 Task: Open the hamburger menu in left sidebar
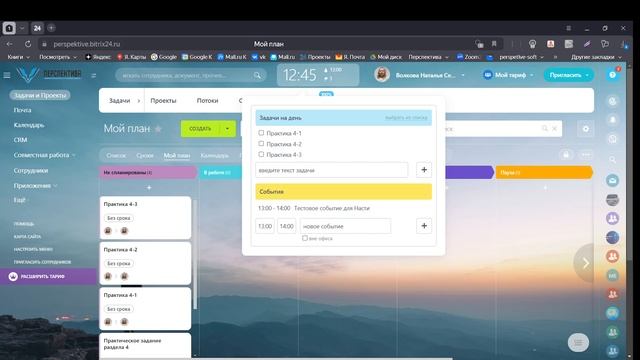click(x=7, y=75)
